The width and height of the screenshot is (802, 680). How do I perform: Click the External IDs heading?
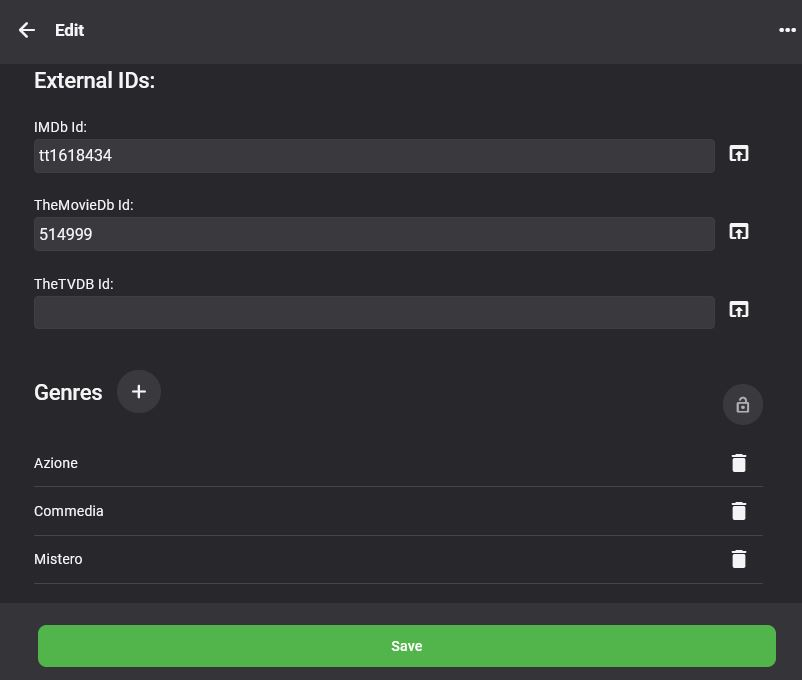[94, 81]
